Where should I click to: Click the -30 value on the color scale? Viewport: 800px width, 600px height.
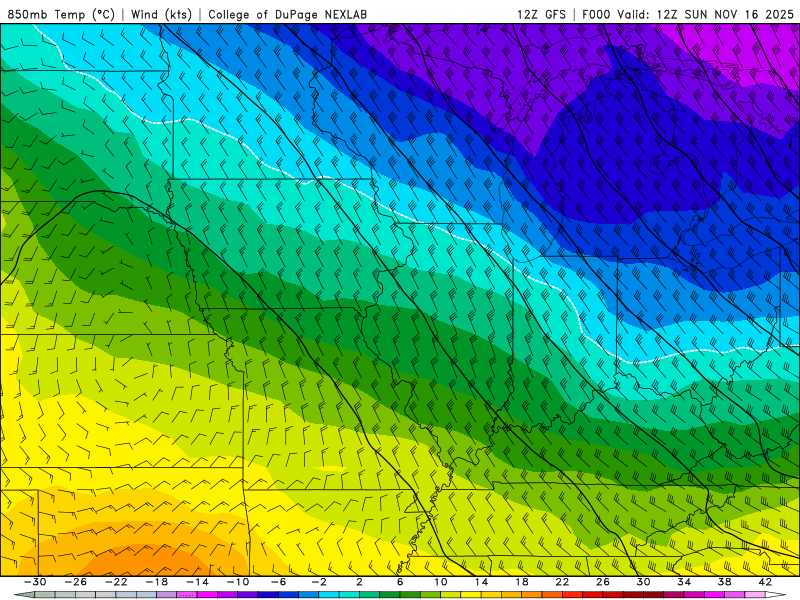[x=35, y=582]
